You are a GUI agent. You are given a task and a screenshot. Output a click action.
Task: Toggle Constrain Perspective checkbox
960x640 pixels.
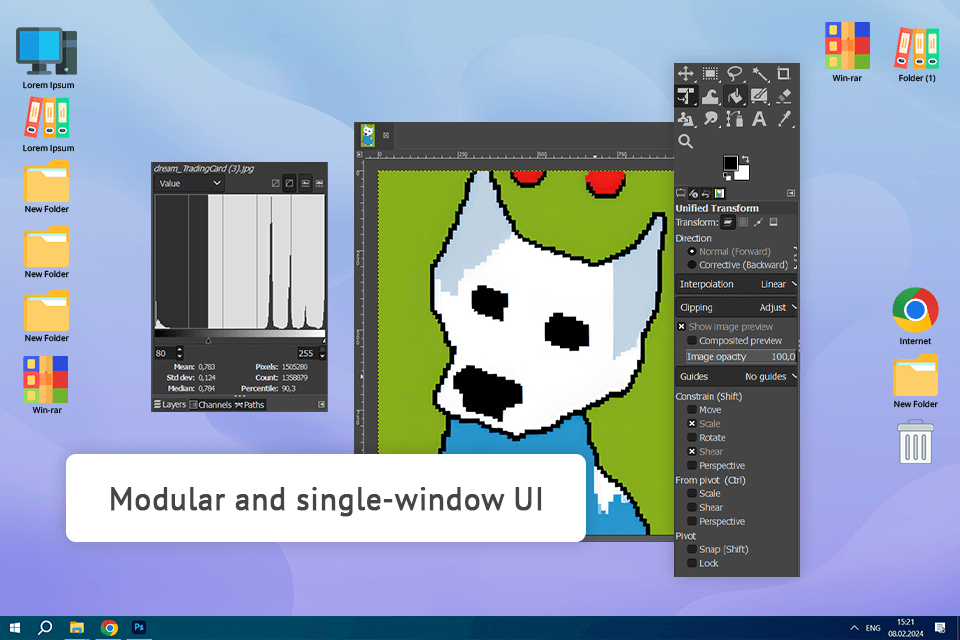[x=692, y=465]
